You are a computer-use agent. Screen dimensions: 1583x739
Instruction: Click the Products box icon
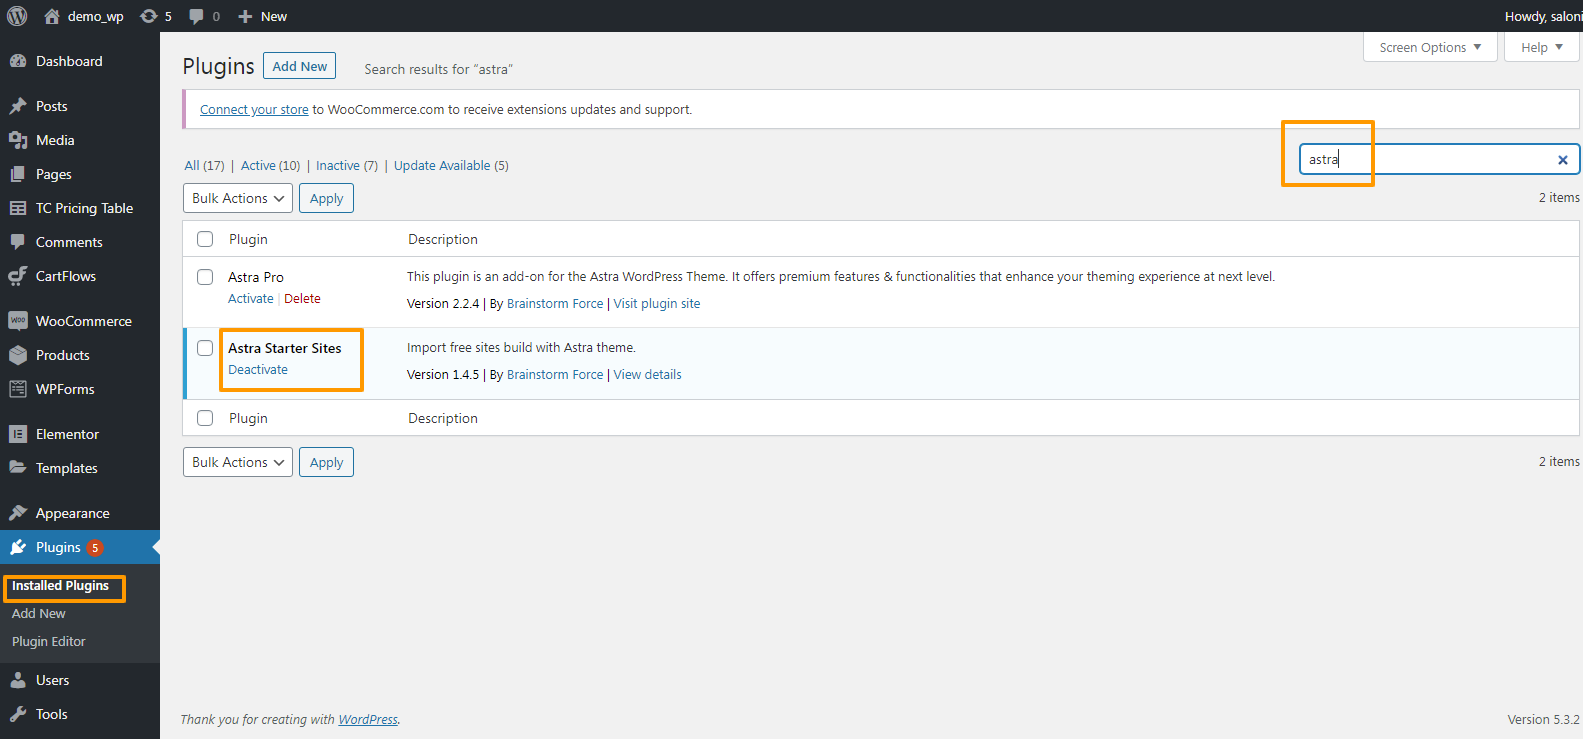tap(18, 355)
